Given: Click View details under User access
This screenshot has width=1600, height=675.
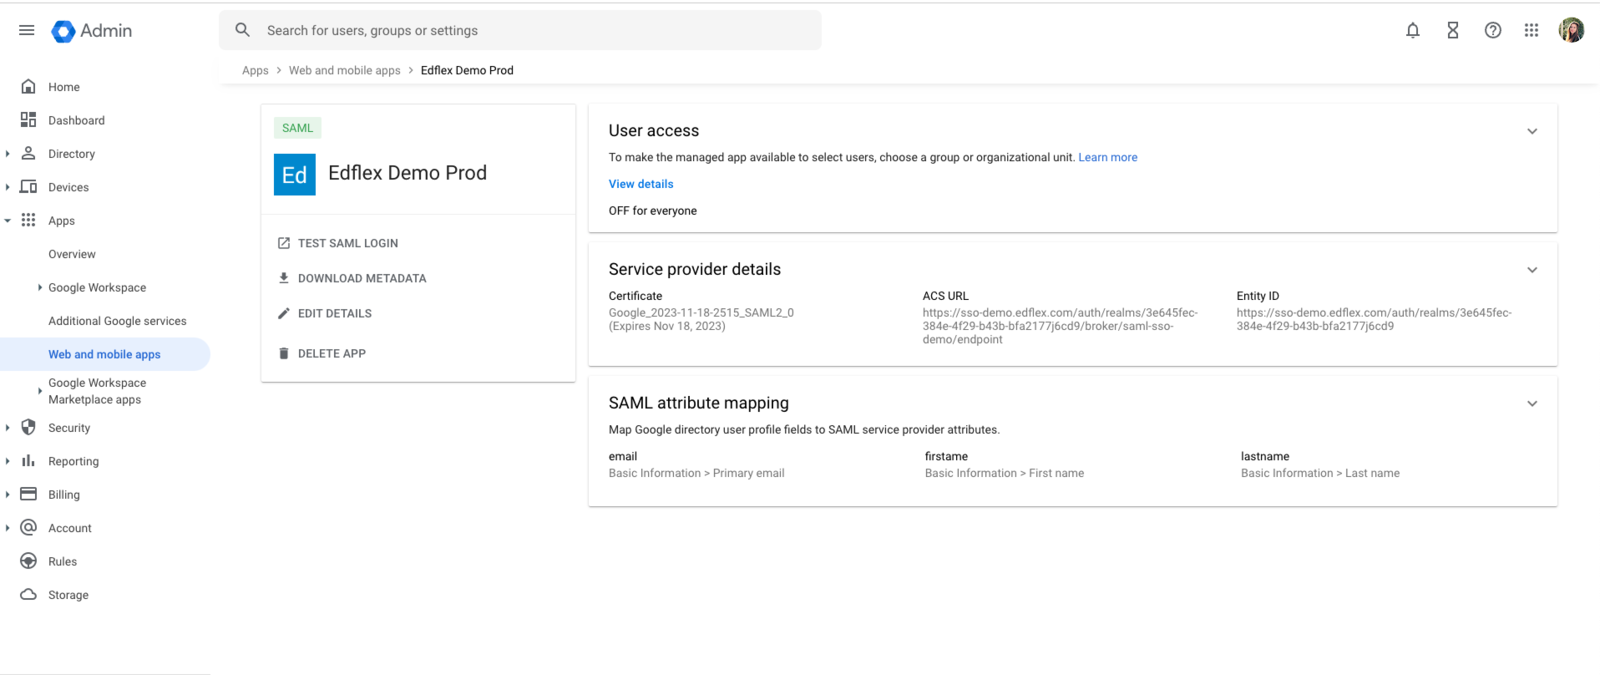Looking at the screenshot, I should 641,184.
